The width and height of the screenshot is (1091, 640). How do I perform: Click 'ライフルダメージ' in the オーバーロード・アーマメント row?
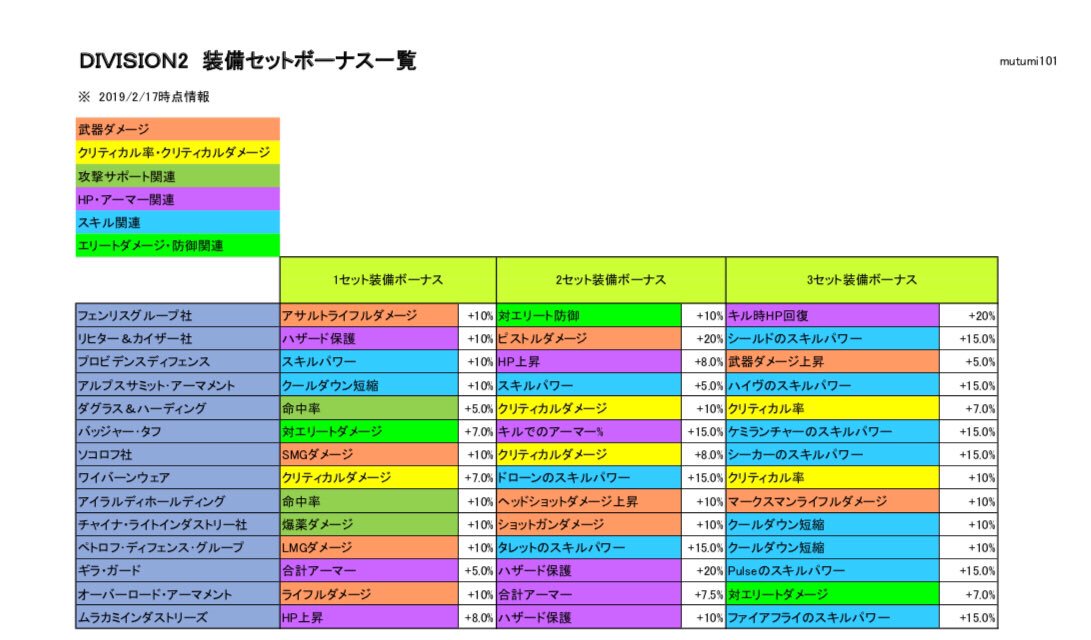pos(369,594)
